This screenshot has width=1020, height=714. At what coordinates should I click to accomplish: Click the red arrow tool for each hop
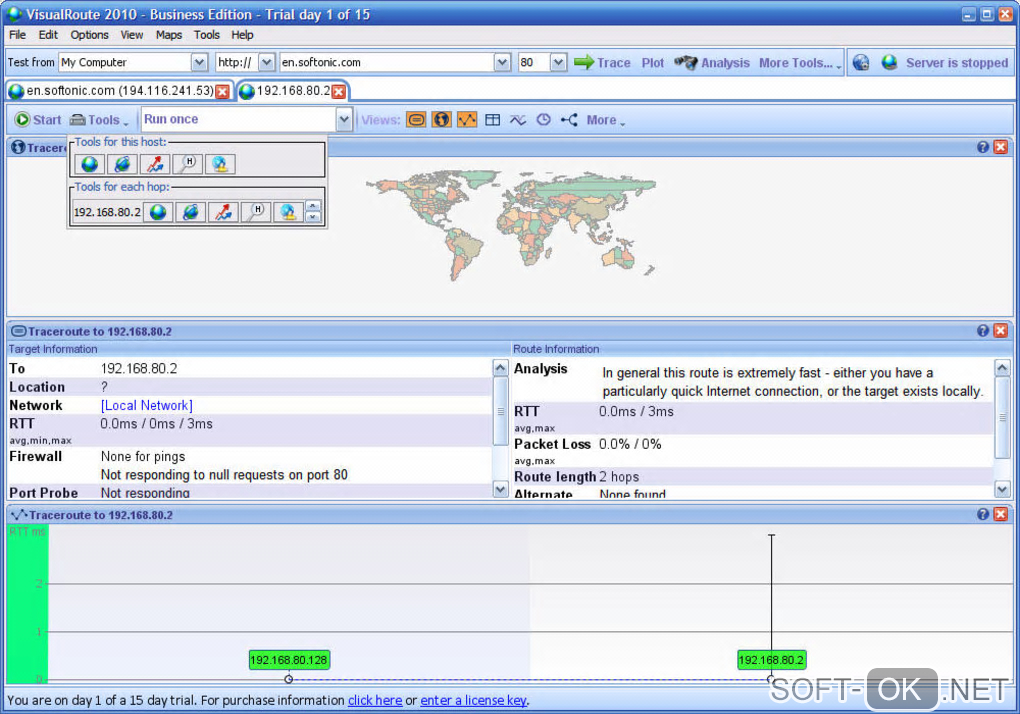224,212
